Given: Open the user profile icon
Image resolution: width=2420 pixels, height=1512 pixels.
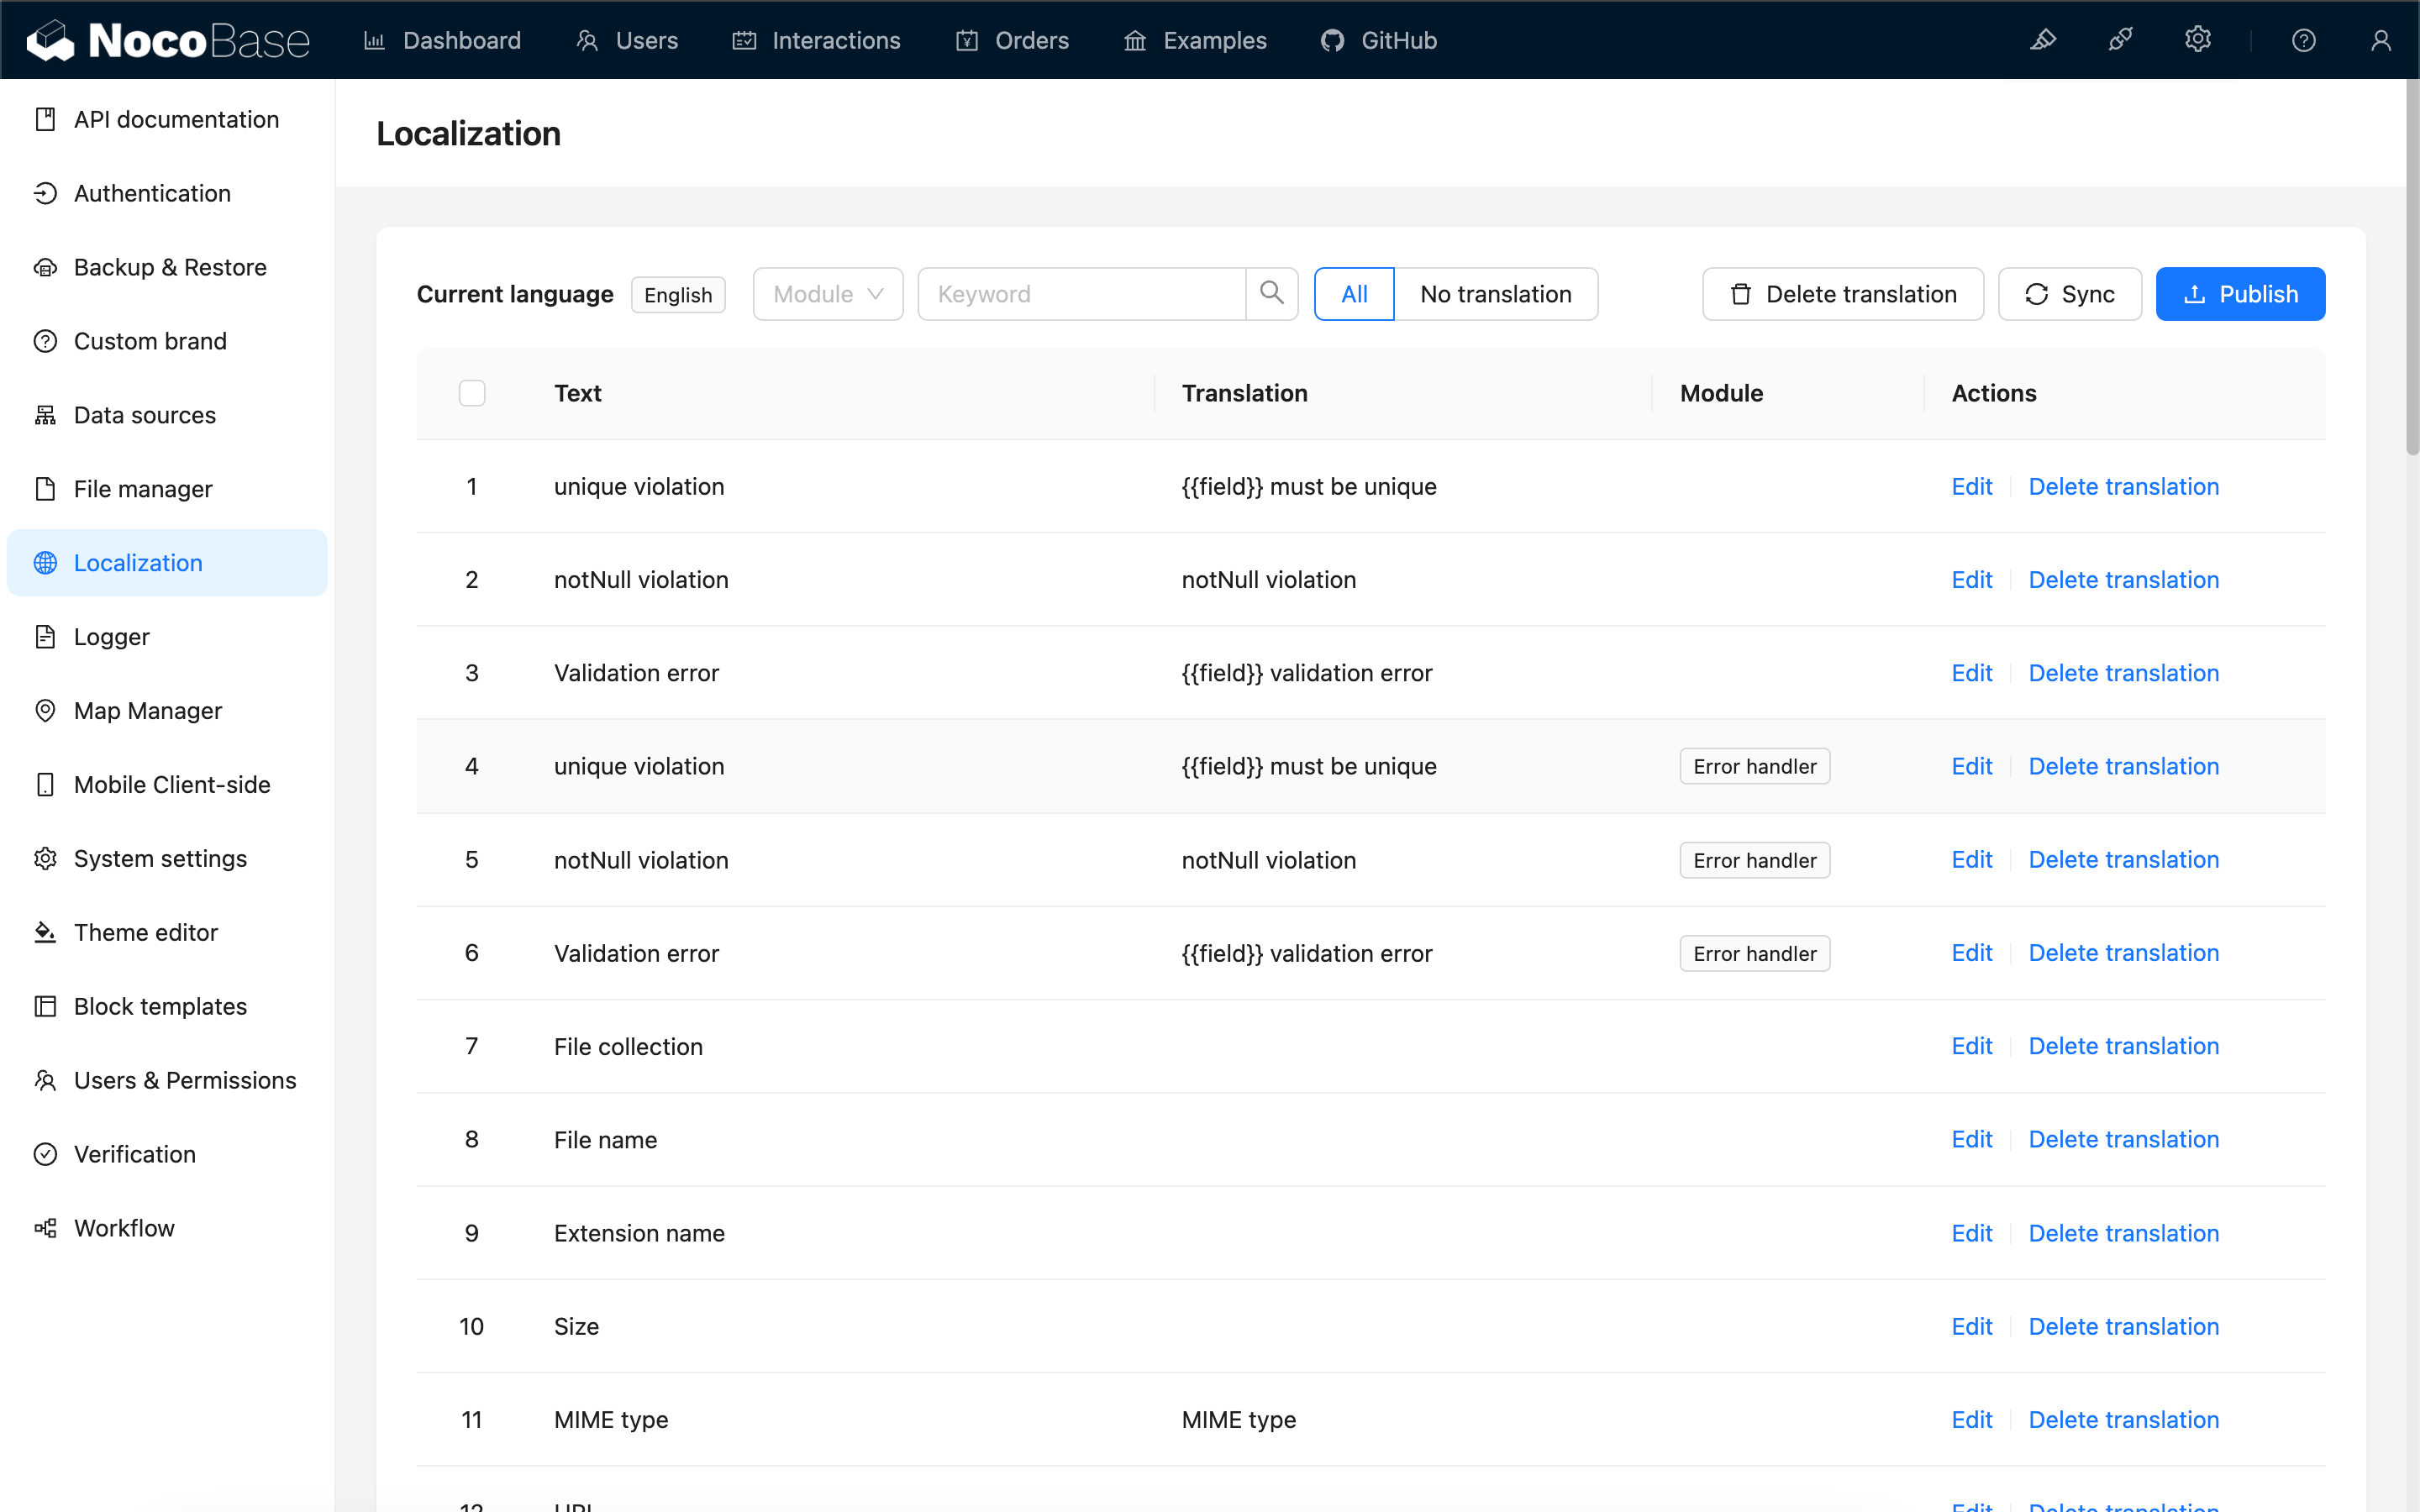Looking at the screenshot, I should coord(2380,40).
